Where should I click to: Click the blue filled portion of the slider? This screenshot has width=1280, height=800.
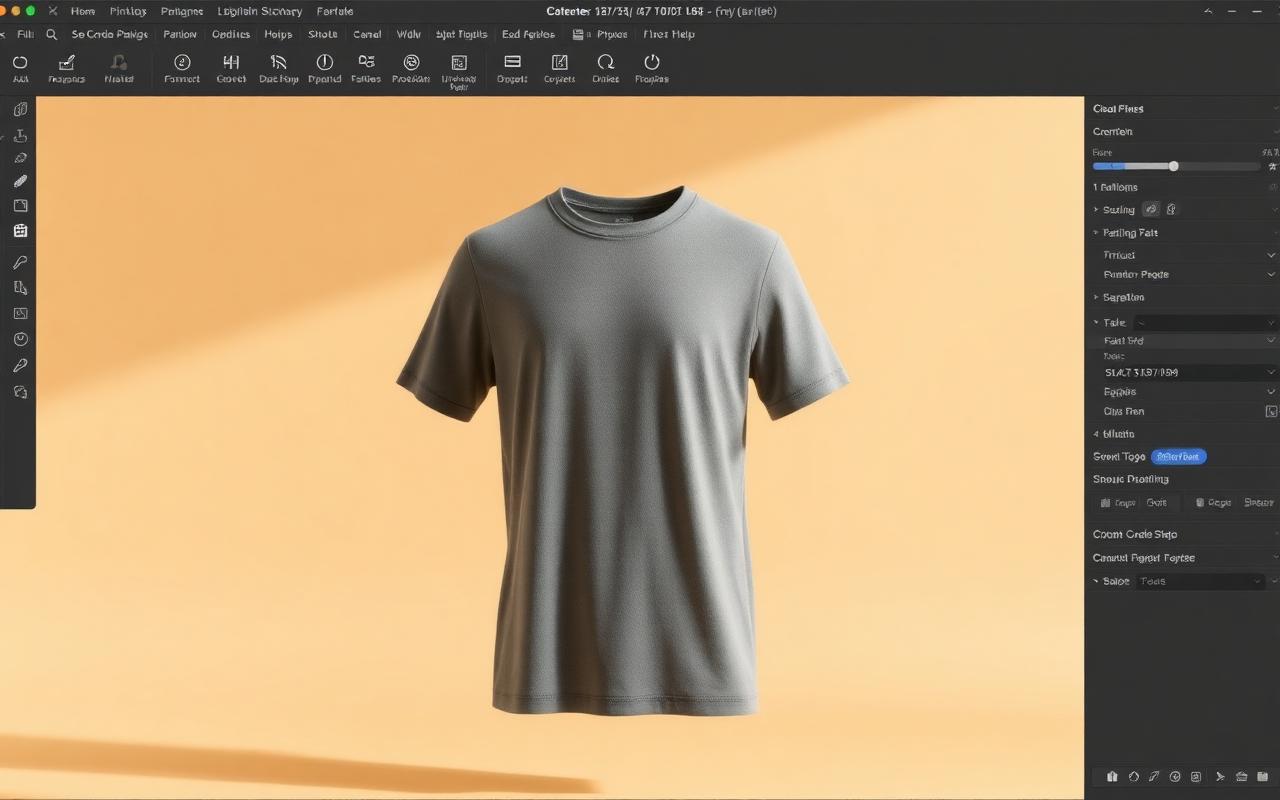tap(1109, 166)
